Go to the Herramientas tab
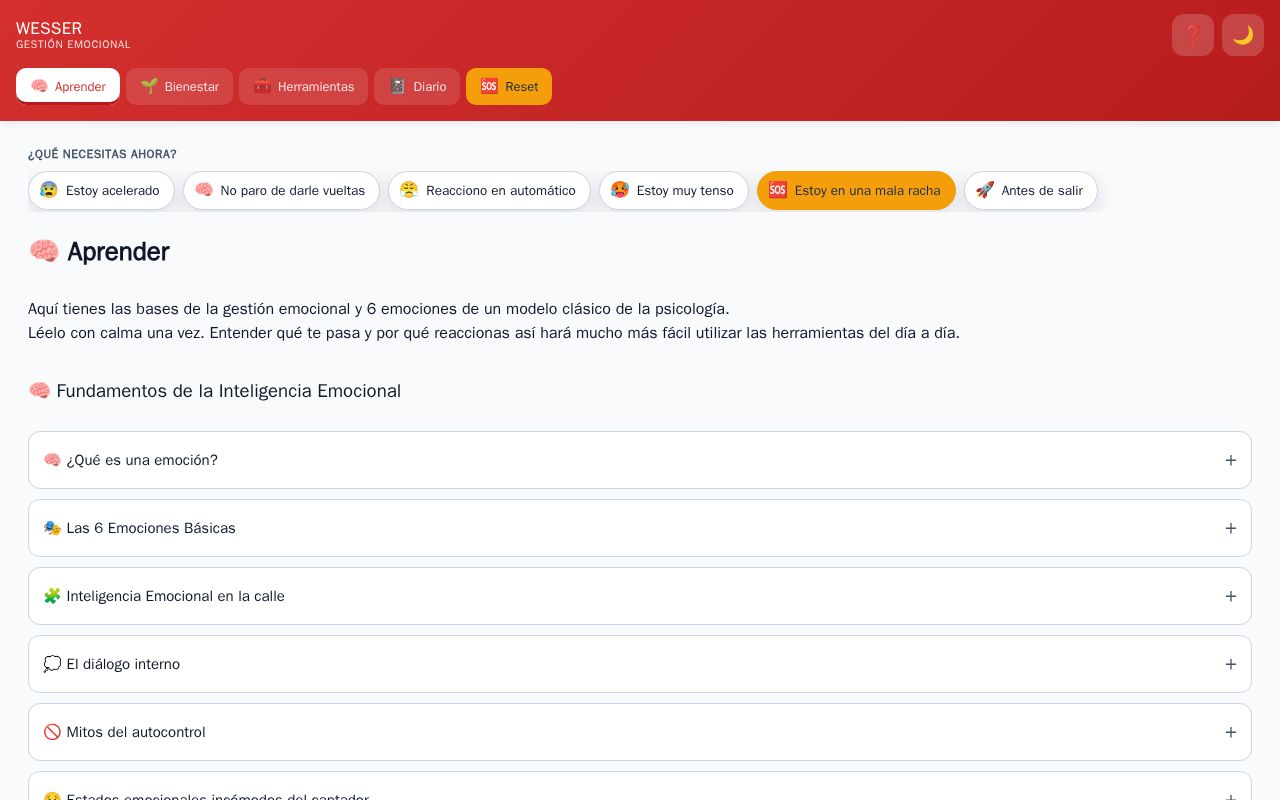Image resolution: width=1280 pixels, height=800 pixels. click(303, 86)
